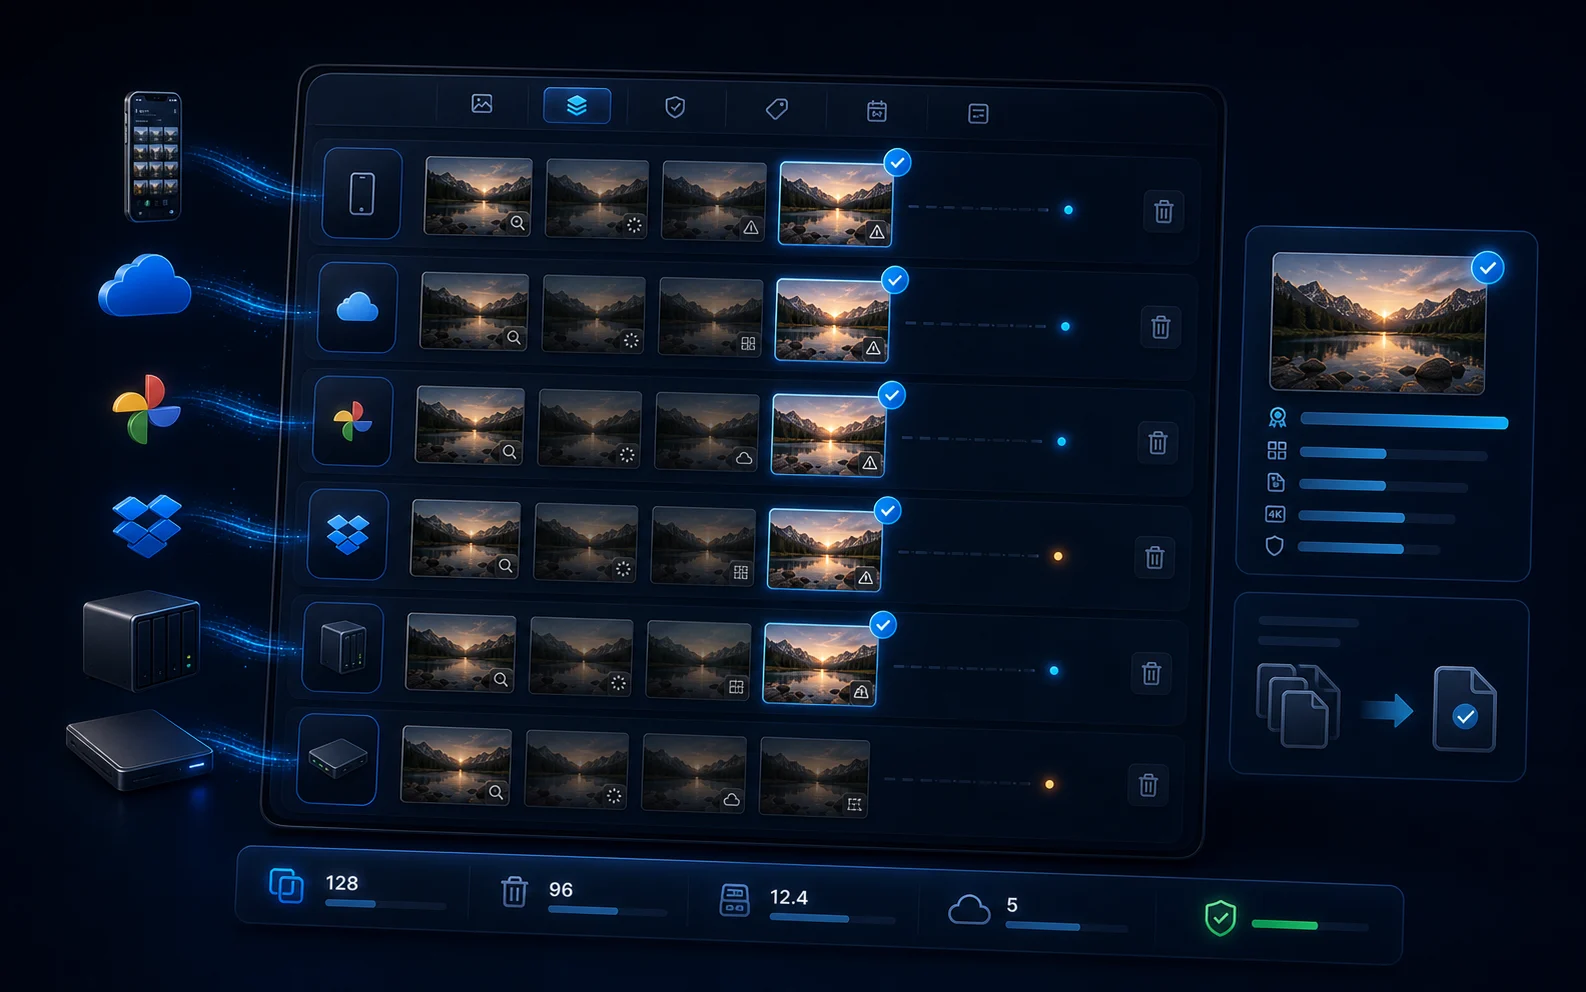Click the loading spinner on the phone row's second photo

click(x=634, y=225)
